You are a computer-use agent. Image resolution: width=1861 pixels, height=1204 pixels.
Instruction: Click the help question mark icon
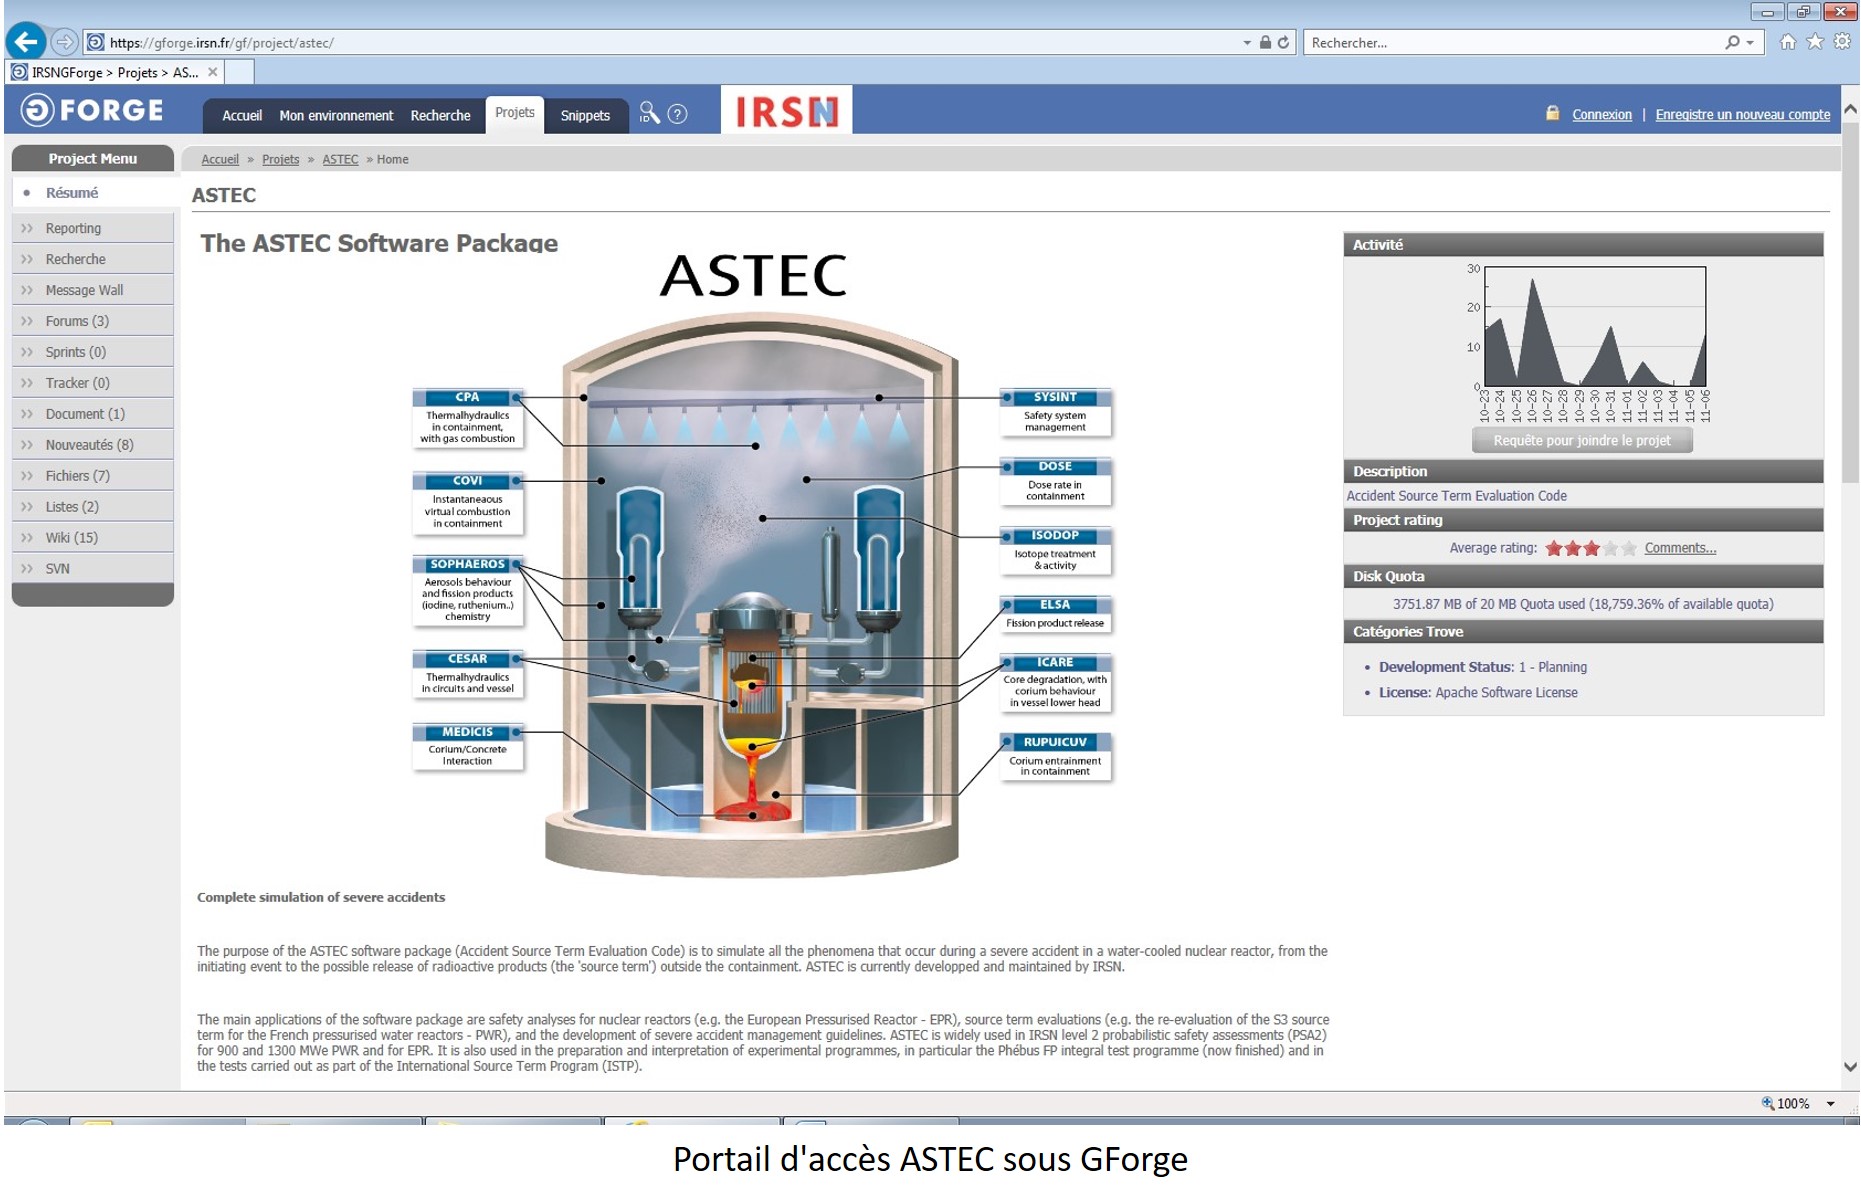point(677,114)
